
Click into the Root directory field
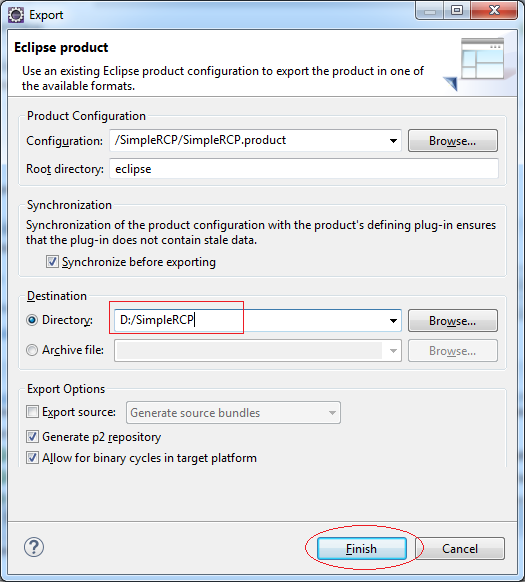point(304,169)
